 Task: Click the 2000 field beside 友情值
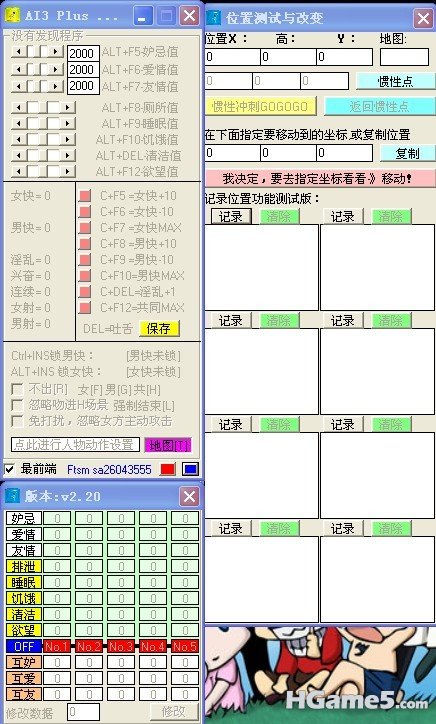click(83, 86)
